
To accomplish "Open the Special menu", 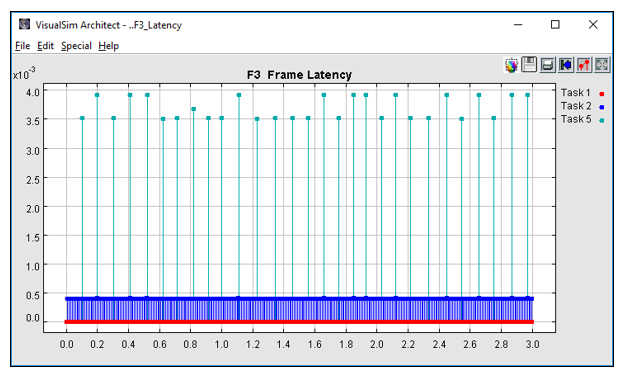I will (76, 46).
